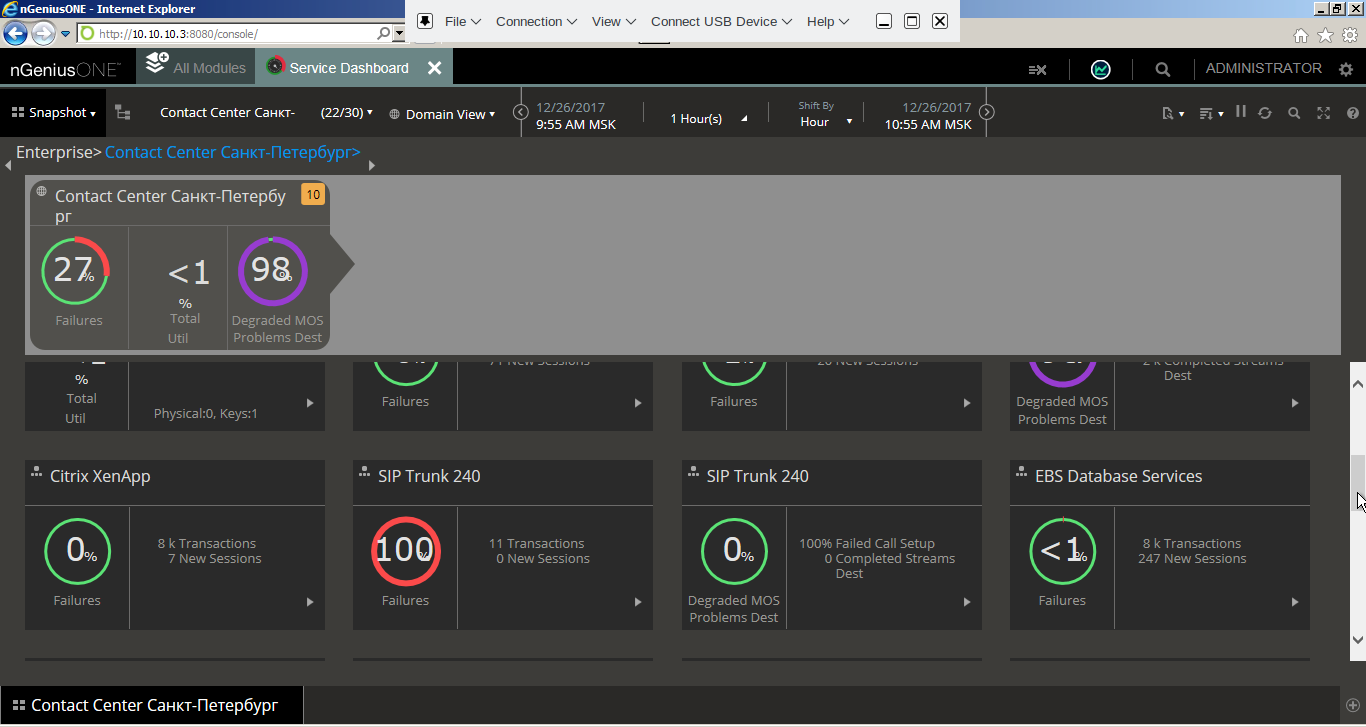
Task: Close the Service Dashboard tab
Action: pyautogui.click(x=434, y=68)
